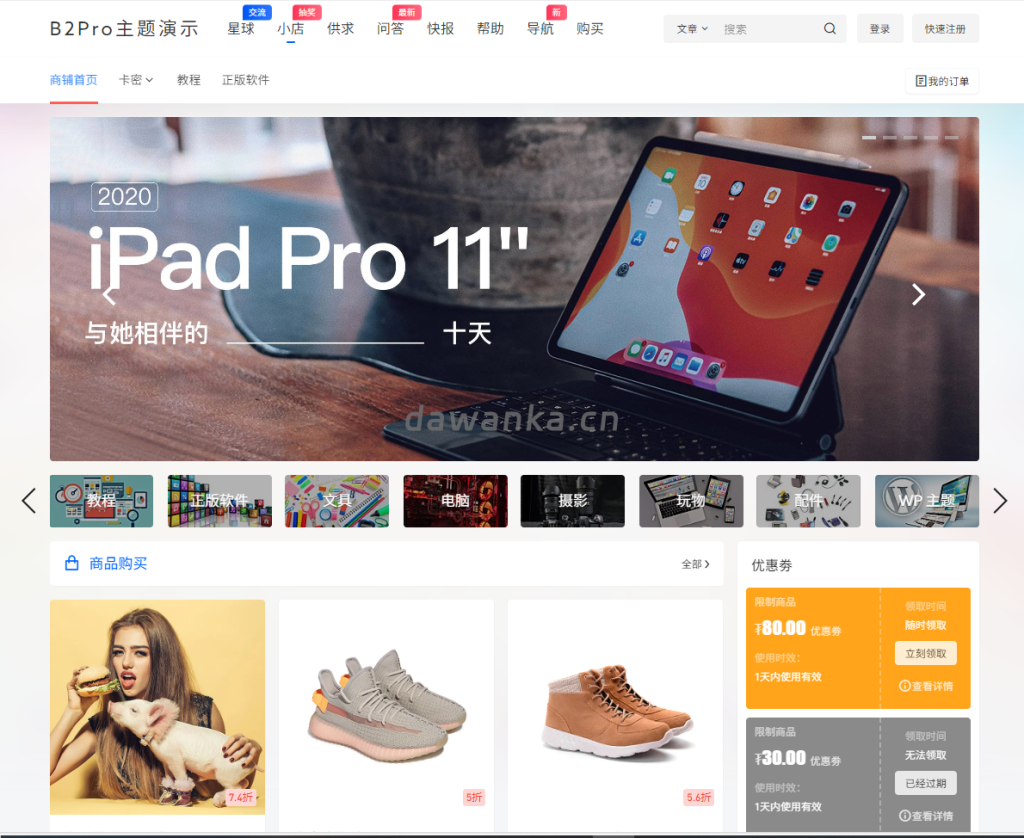Open 我的订单 button
The width and height of the screenshot is (1024, 838).
(942, 81)
